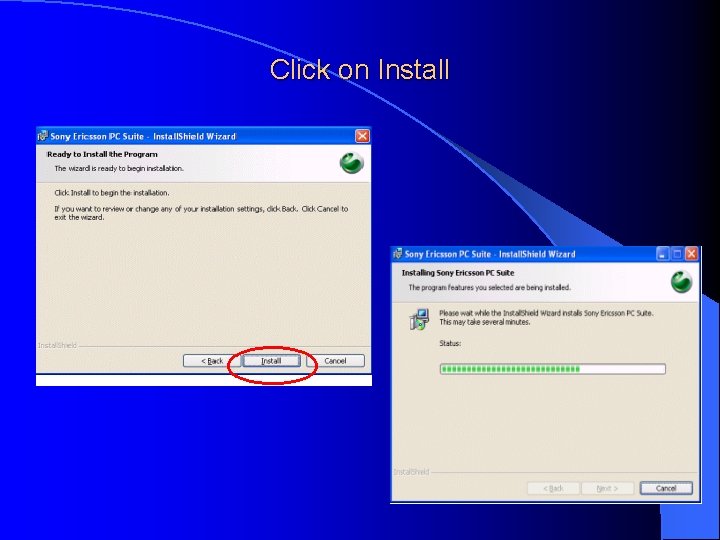Viewport: 720px width, 540px height.
Task: Click the computer setup icon beside Please wait text
Action: click(419, 319)
